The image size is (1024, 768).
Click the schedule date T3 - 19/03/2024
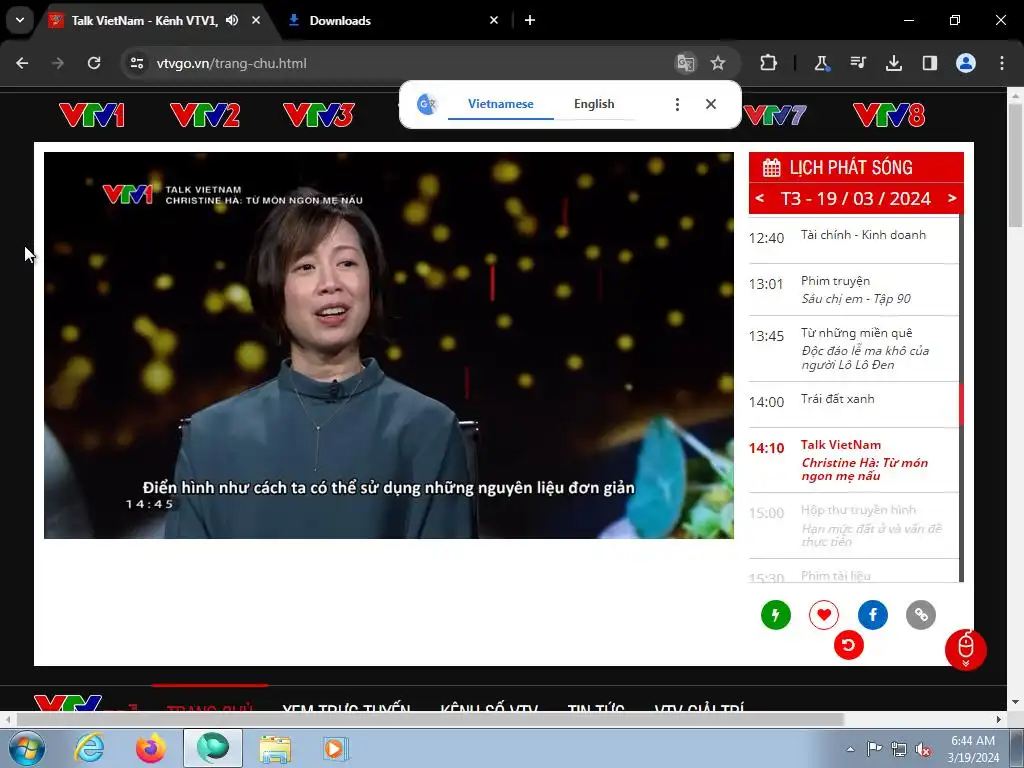pos(856,198)
